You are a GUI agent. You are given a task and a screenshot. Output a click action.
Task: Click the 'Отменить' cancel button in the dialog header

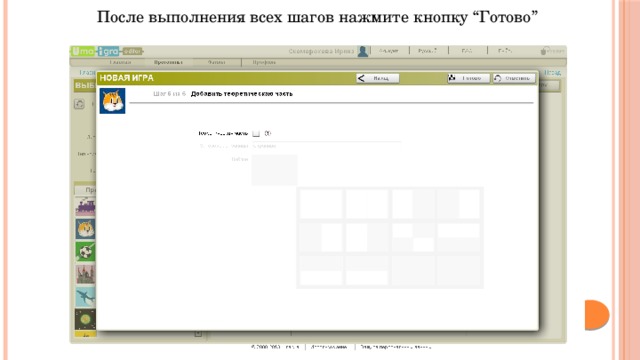[514, 78]
